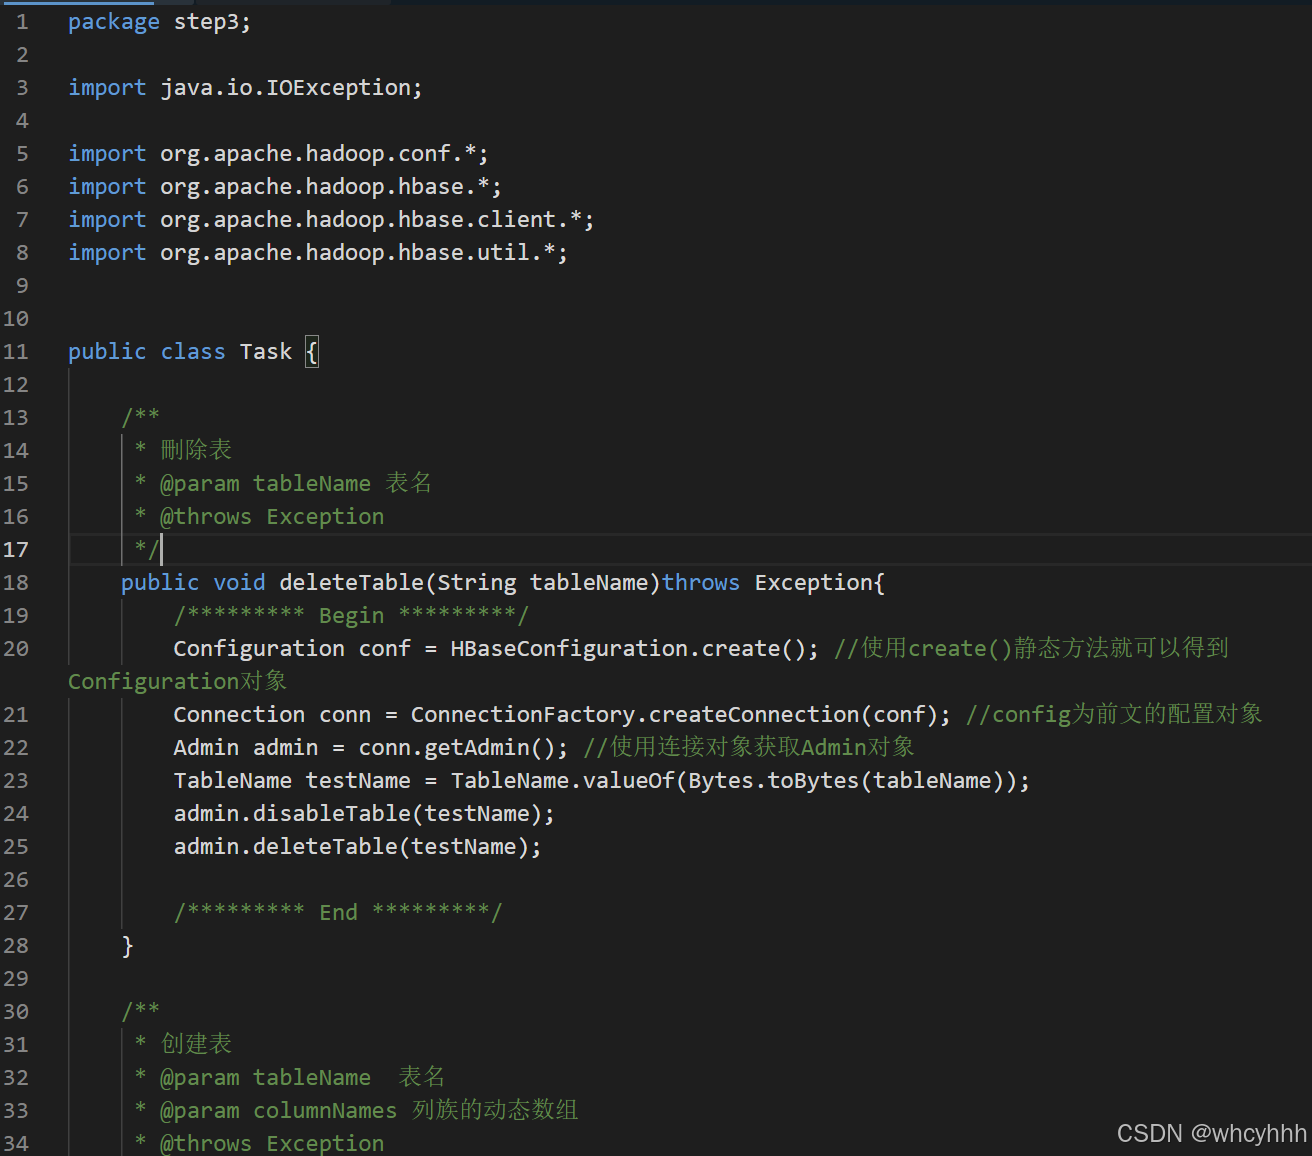Click the class name "Task" on line 11
The image size is (1312, 1156).
pyautogui.click(x=266, y=352)
